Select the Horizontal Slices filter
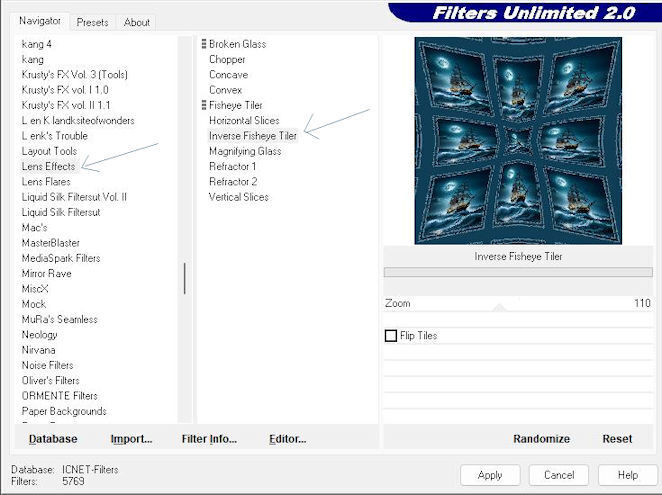662x495 pixels. click(244, 120)
